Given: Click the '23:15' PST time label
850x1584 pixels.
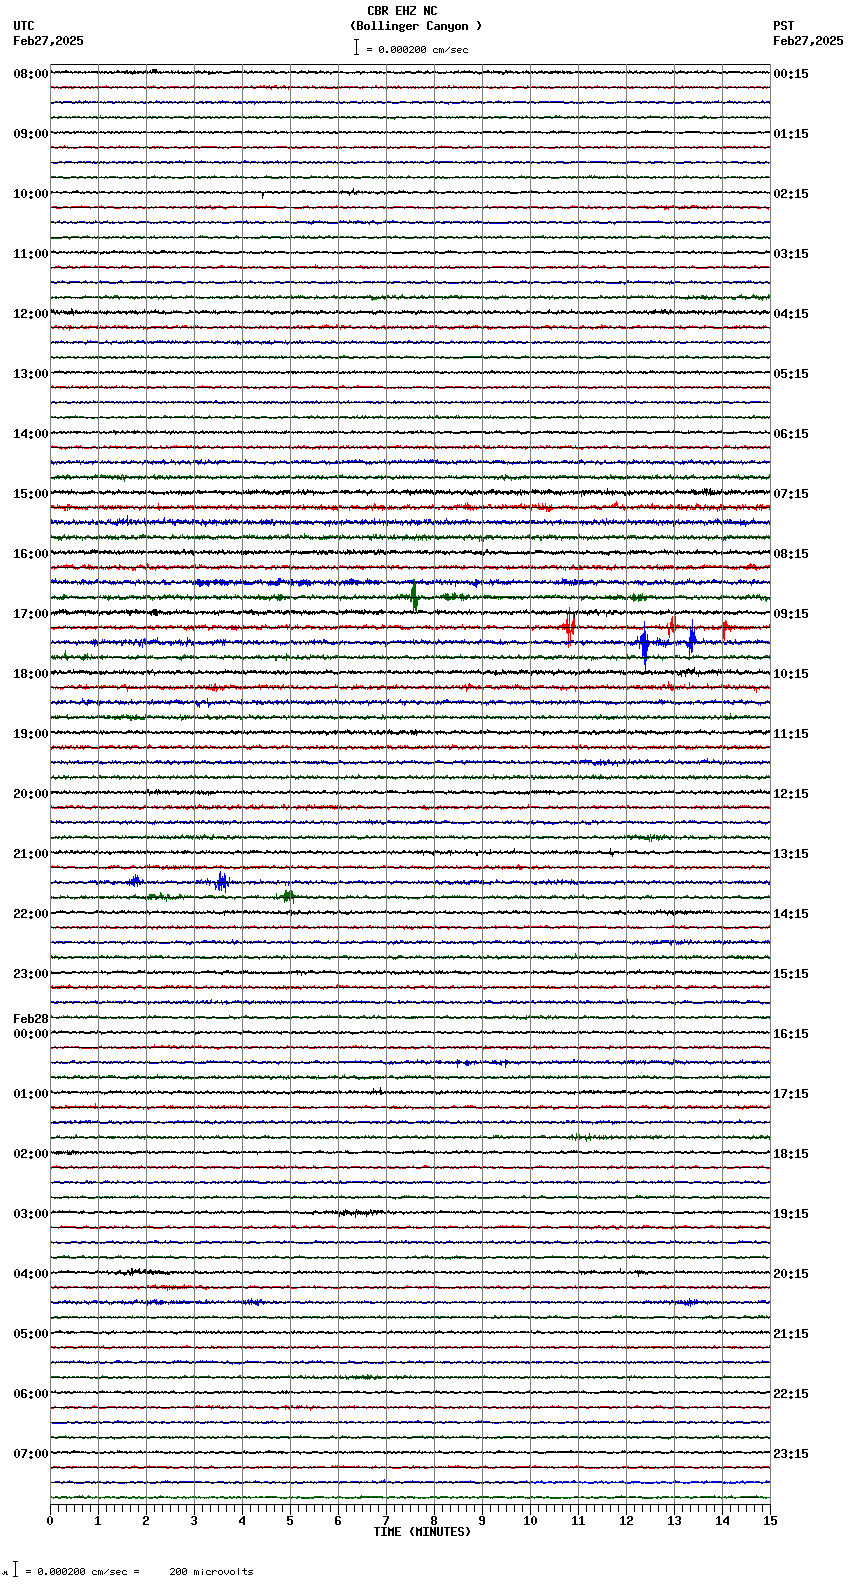Looking at the screenshot, I should pos(791,1454).
